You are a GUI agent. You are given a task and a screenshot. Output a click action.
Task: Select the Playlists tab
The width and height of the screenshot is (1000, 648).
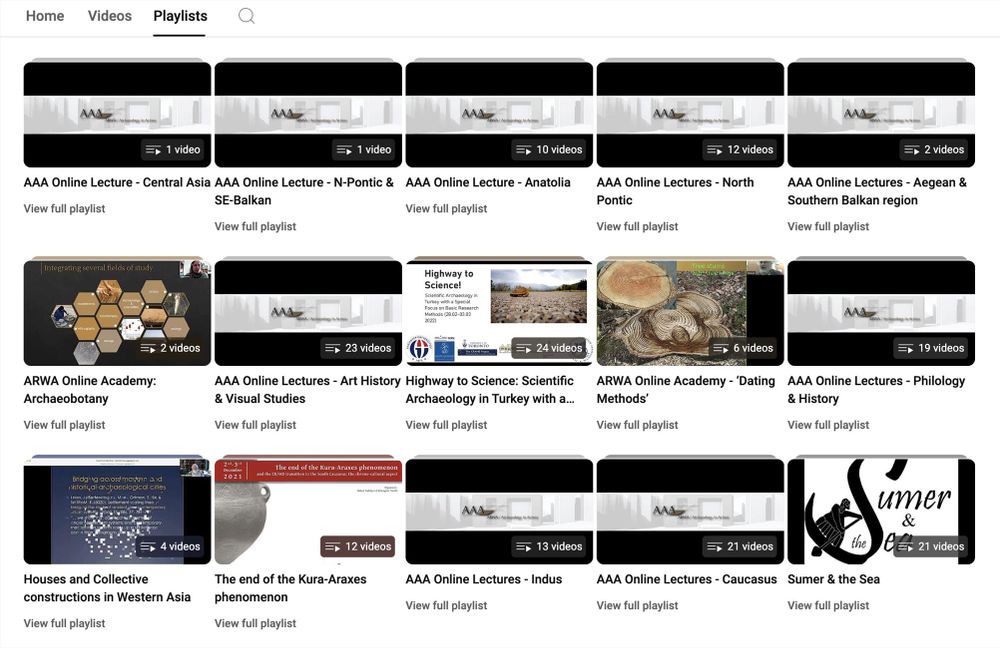(x=180, y=16)
